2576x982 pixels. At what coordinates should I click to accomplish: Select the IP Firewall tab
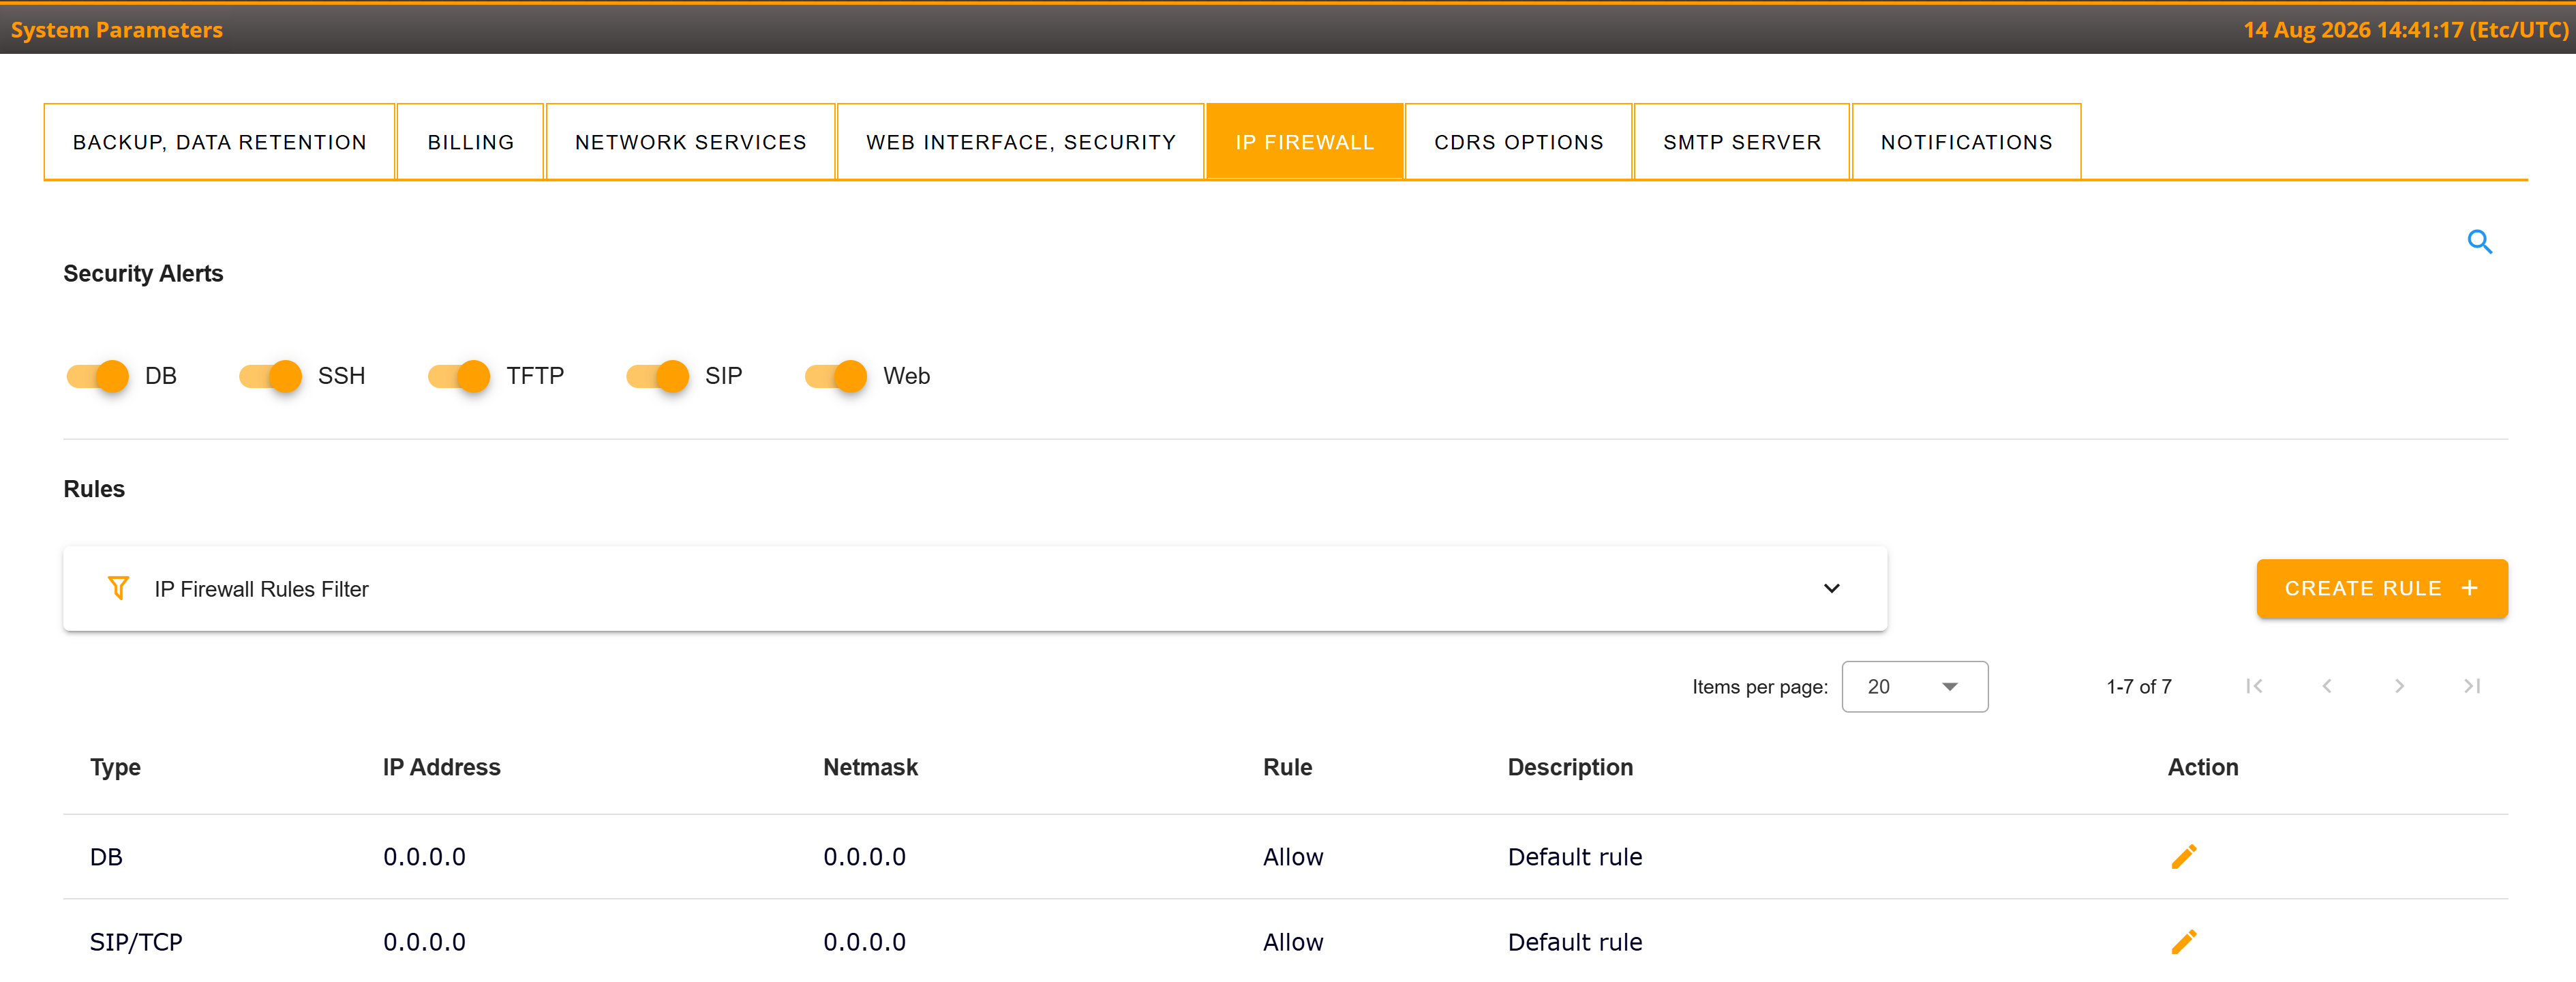(x=1305, y=142)
